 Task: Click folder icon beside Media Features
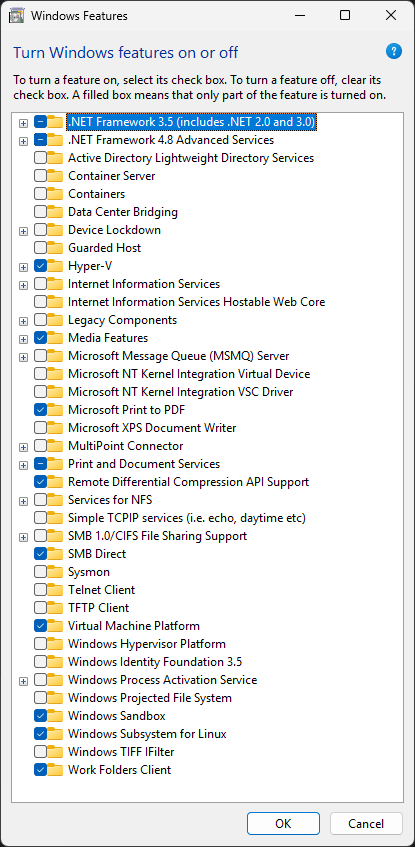pos(55,338)
